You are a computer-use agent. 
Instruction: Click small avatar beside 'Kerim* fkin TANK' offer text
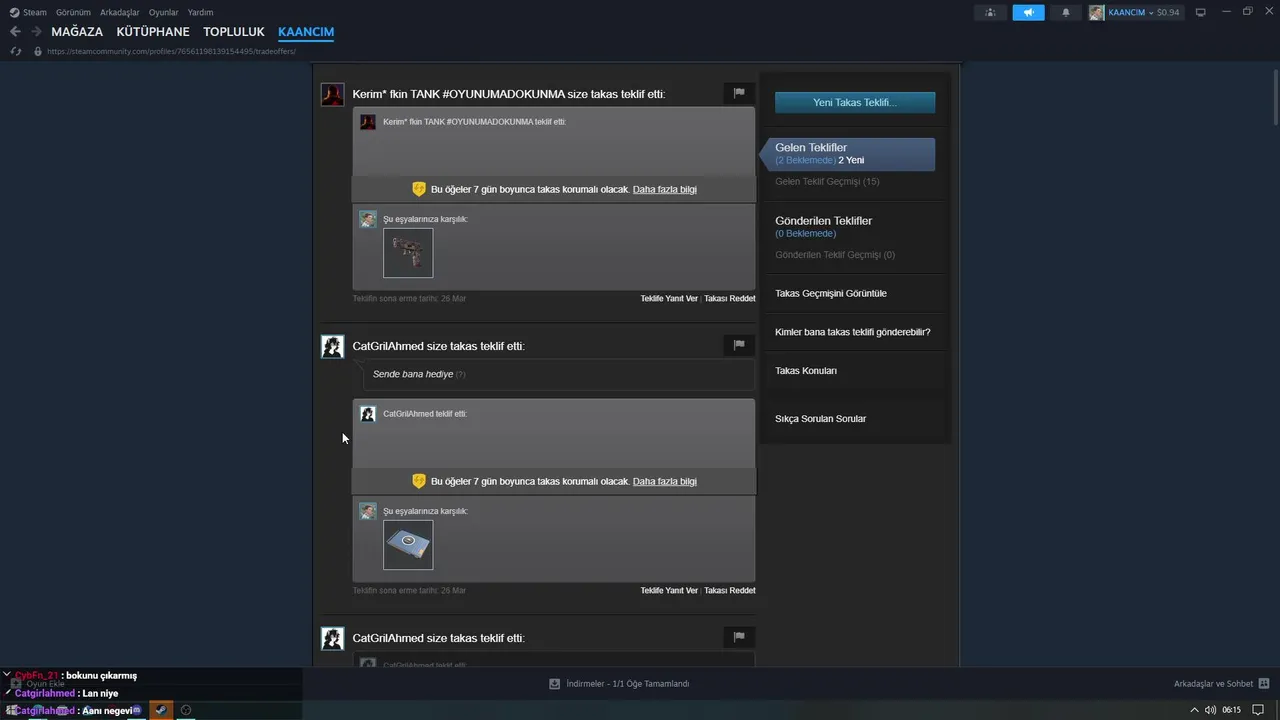(368, 122)
